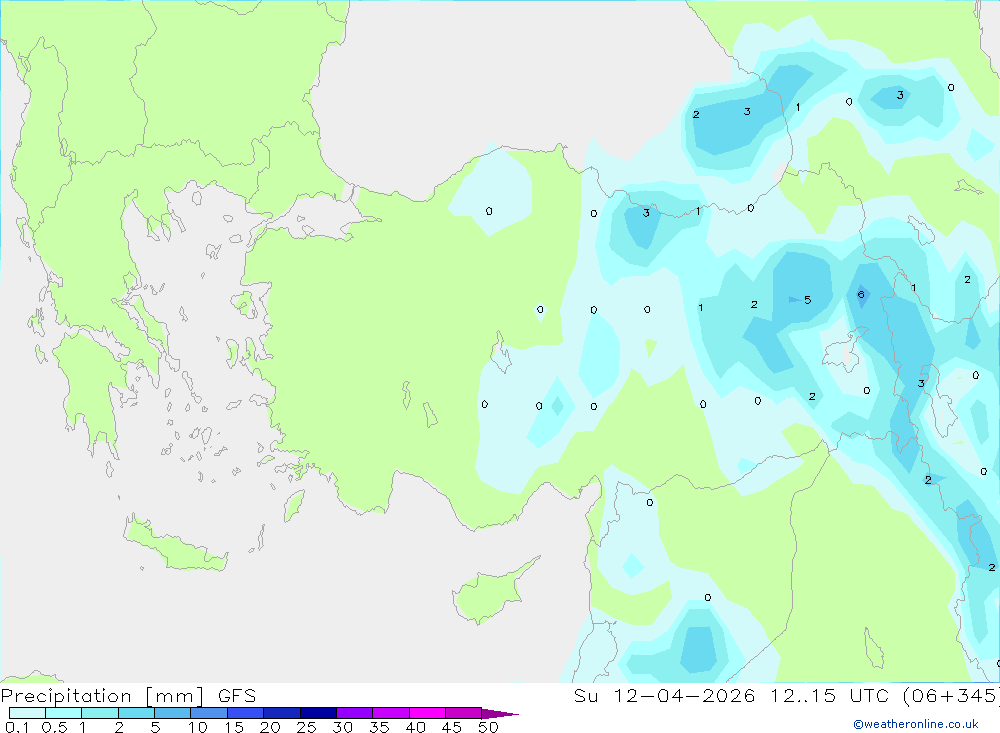Click the 25–30 mm navy legend box
This screenshot has height=733, width=1000.
318,713
